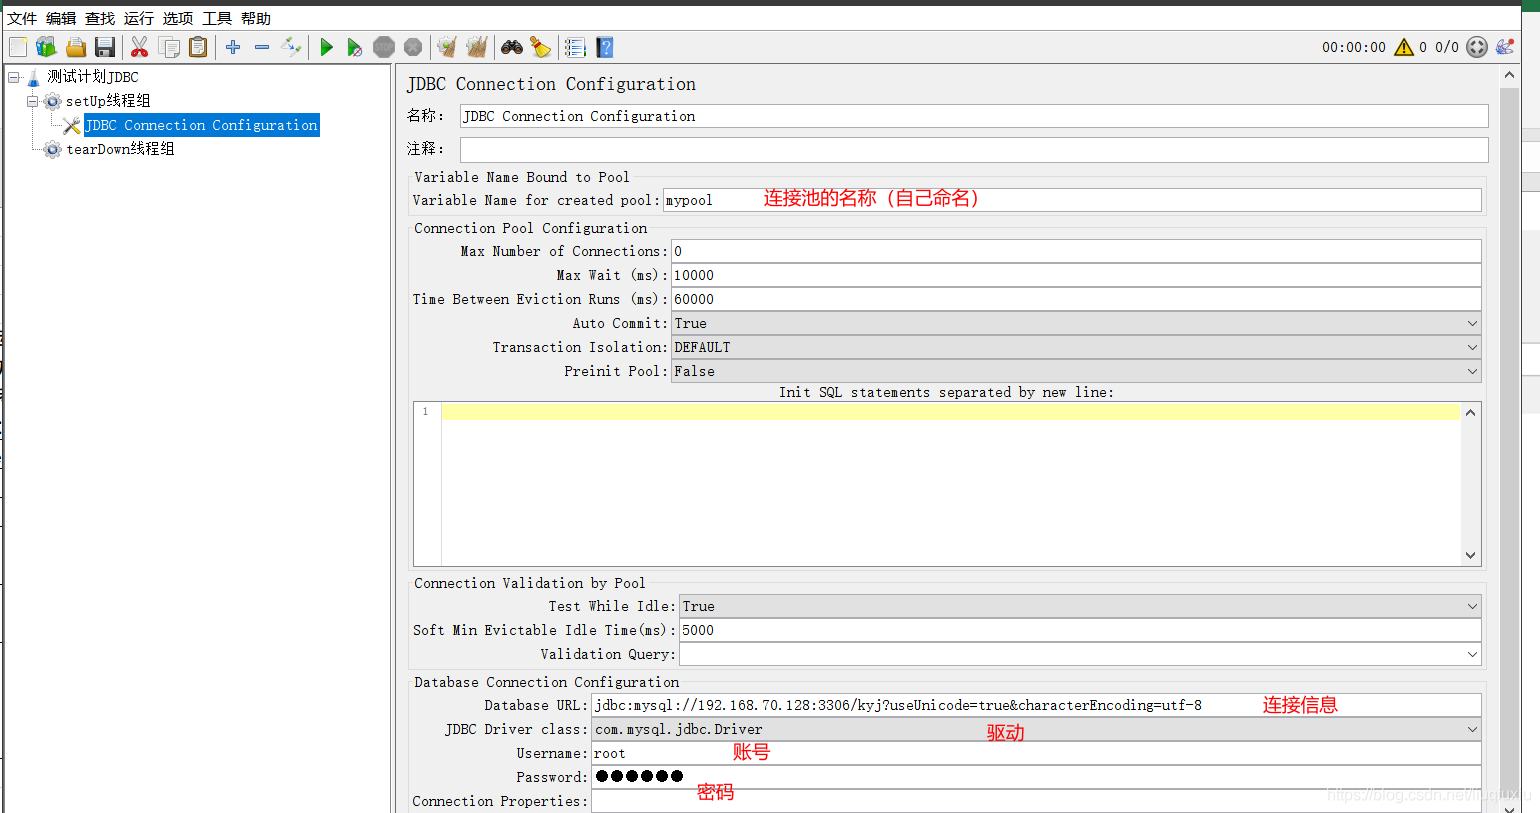This screenshot has width=1540, height=813.
Task: Click the Clear results broom icon
Action: click(x=447, y=47)
